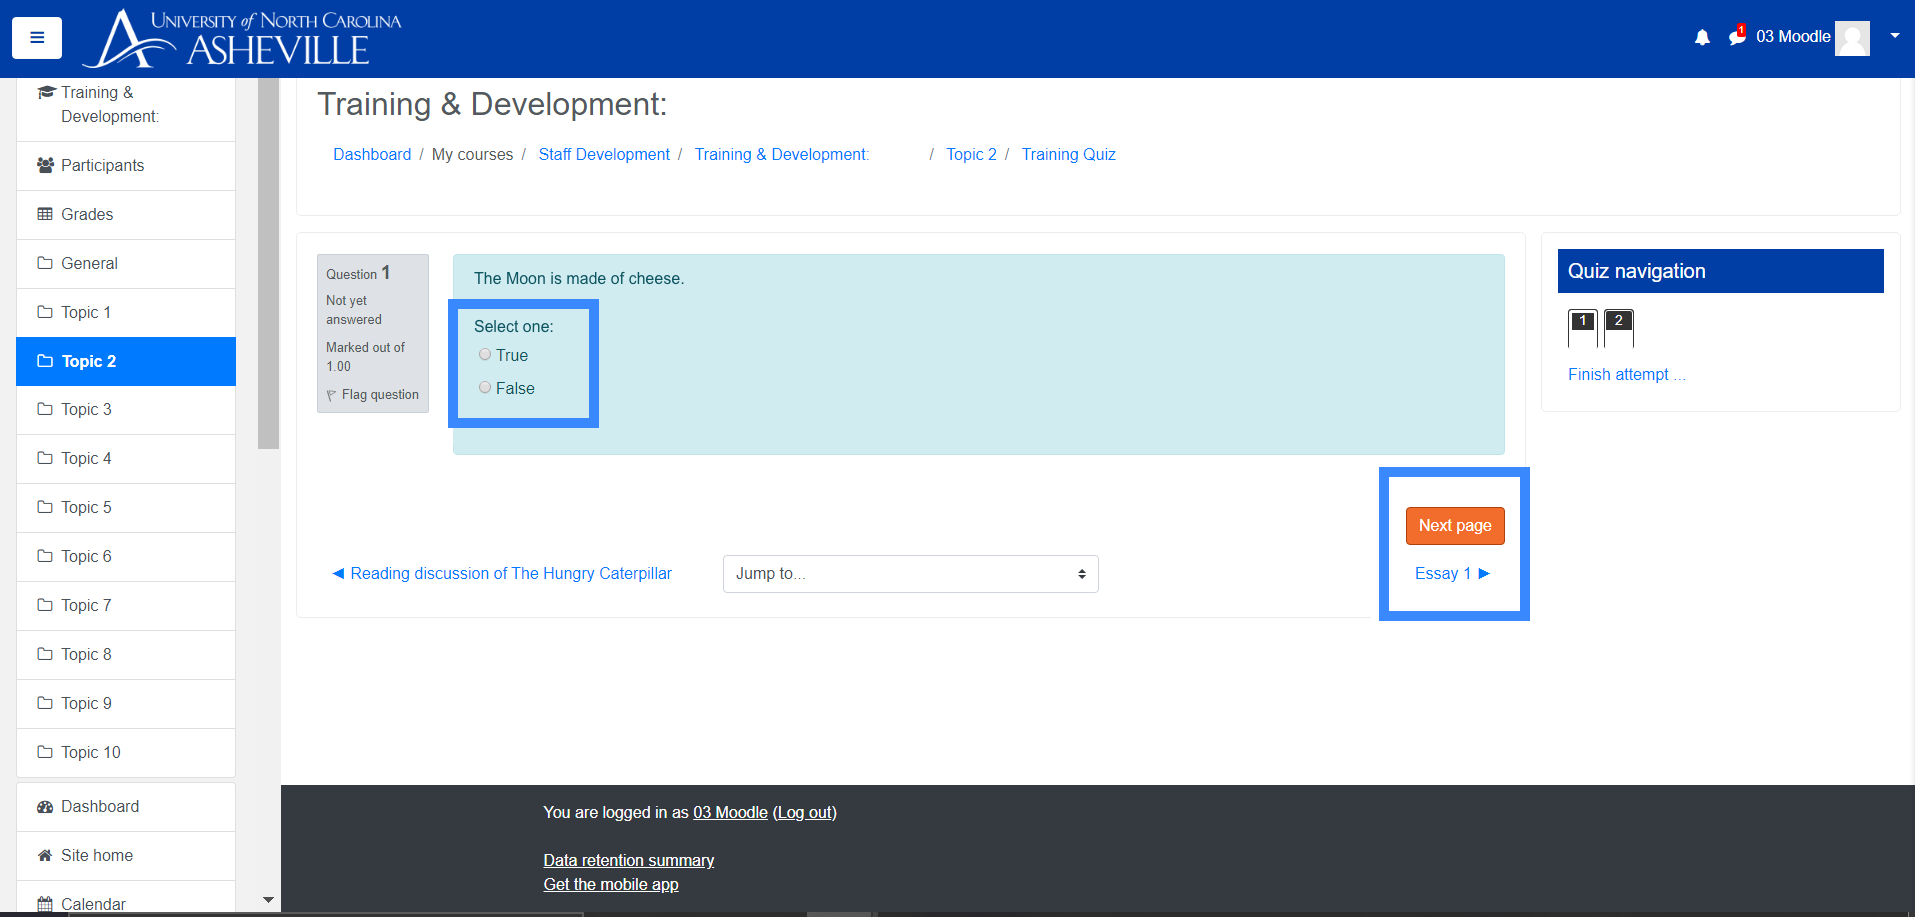1915x917 pixels.
Task: Open Grades in the sidebar
Action: (x=87, y=214)
